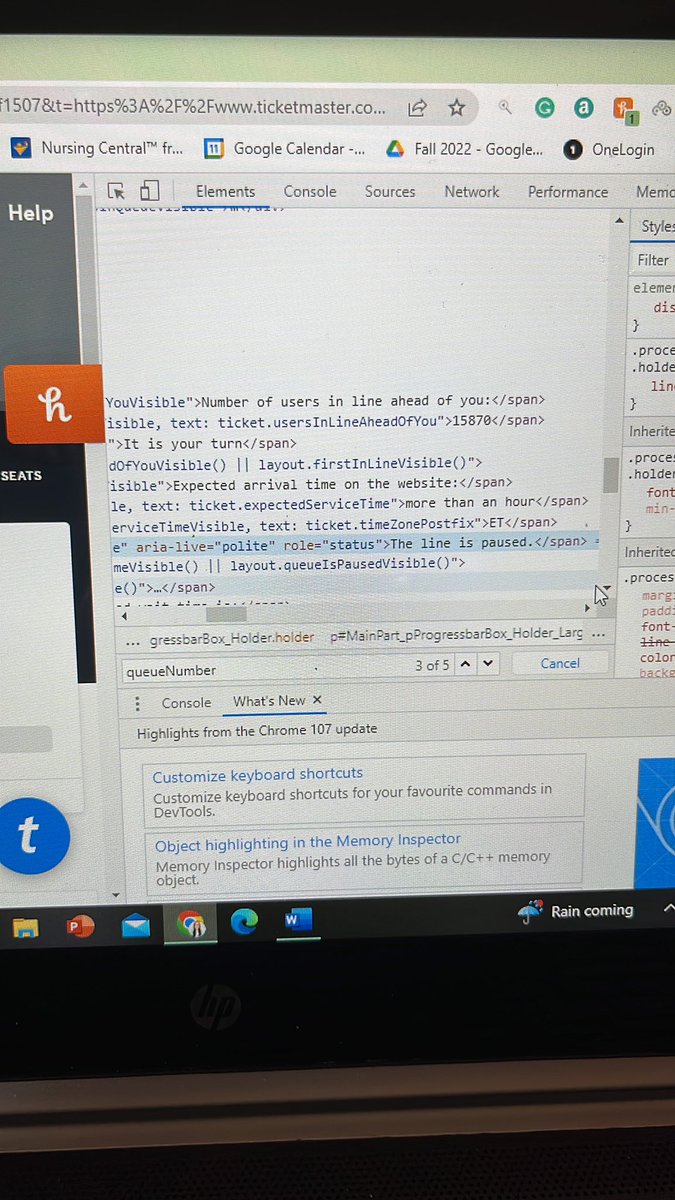
Task: Open Microsoft Word from the taskbar
Action: (298, 920)
